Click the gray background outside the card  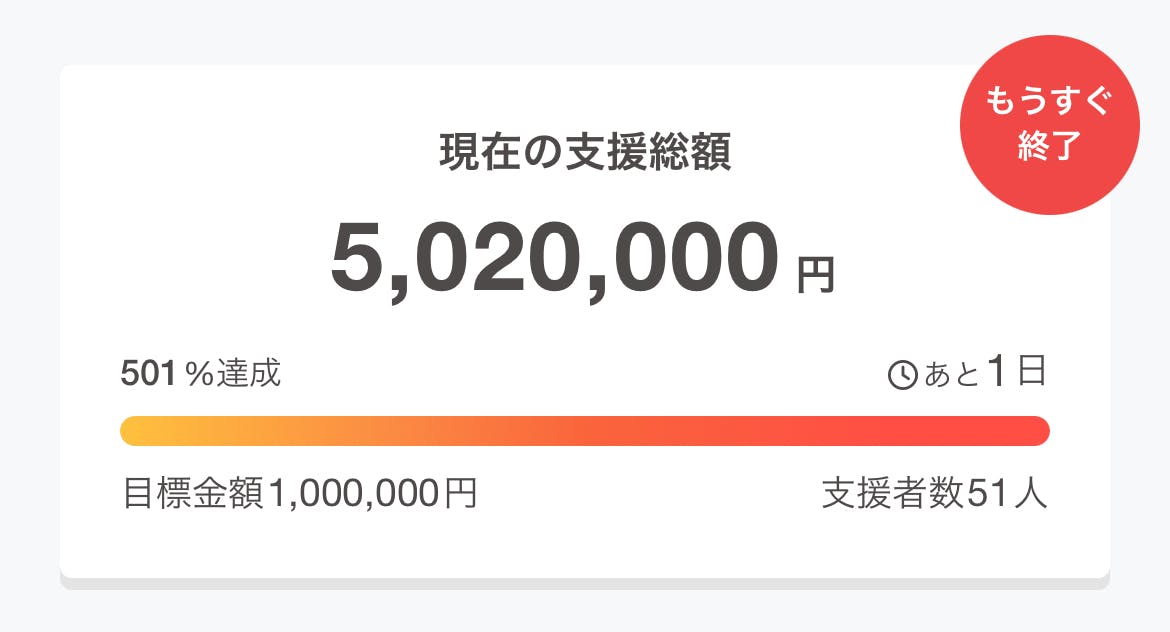pos(30,300)
